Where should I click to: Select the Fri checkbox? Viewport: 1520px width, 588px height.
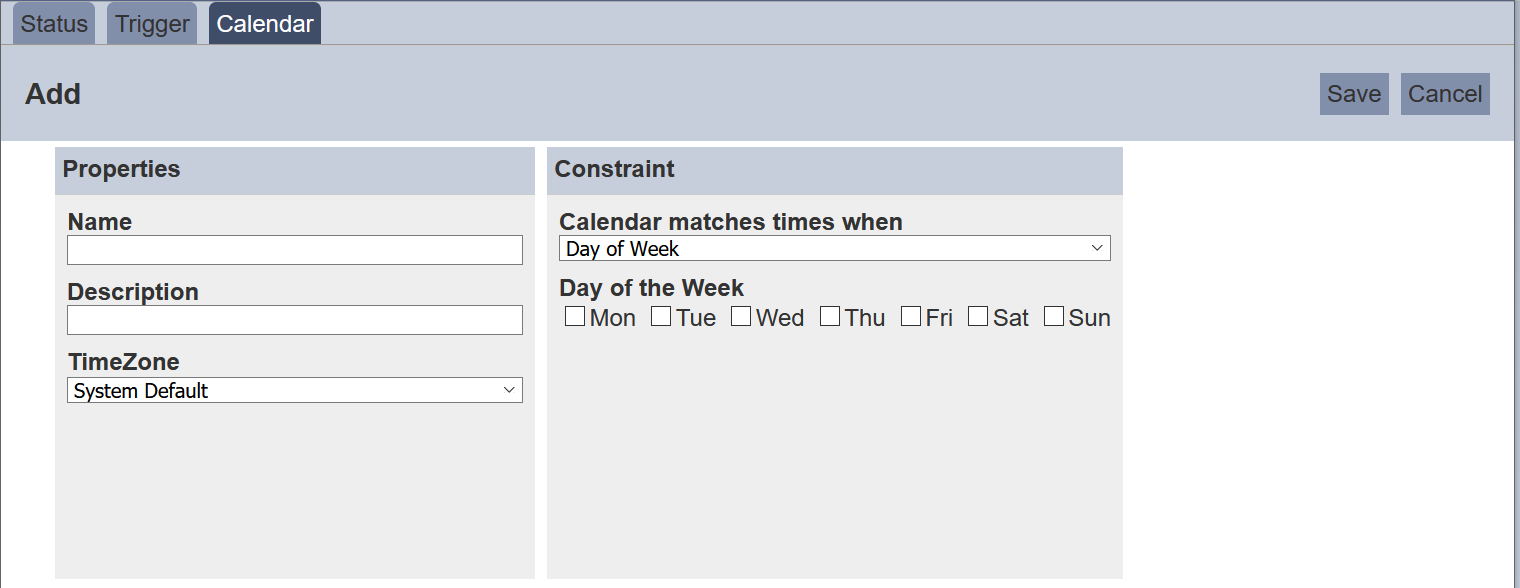tap(911, 317)
